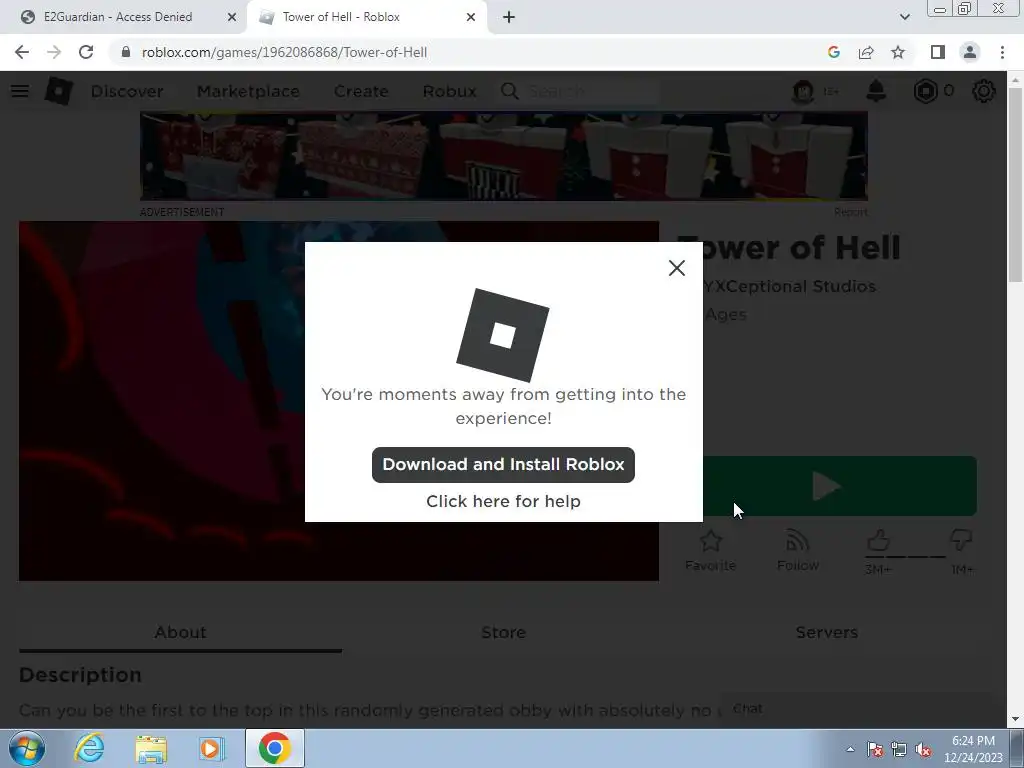The width and height of the screenshot is (1024, 768).
Task: Open the Robux page
Action: coord(449,91)
